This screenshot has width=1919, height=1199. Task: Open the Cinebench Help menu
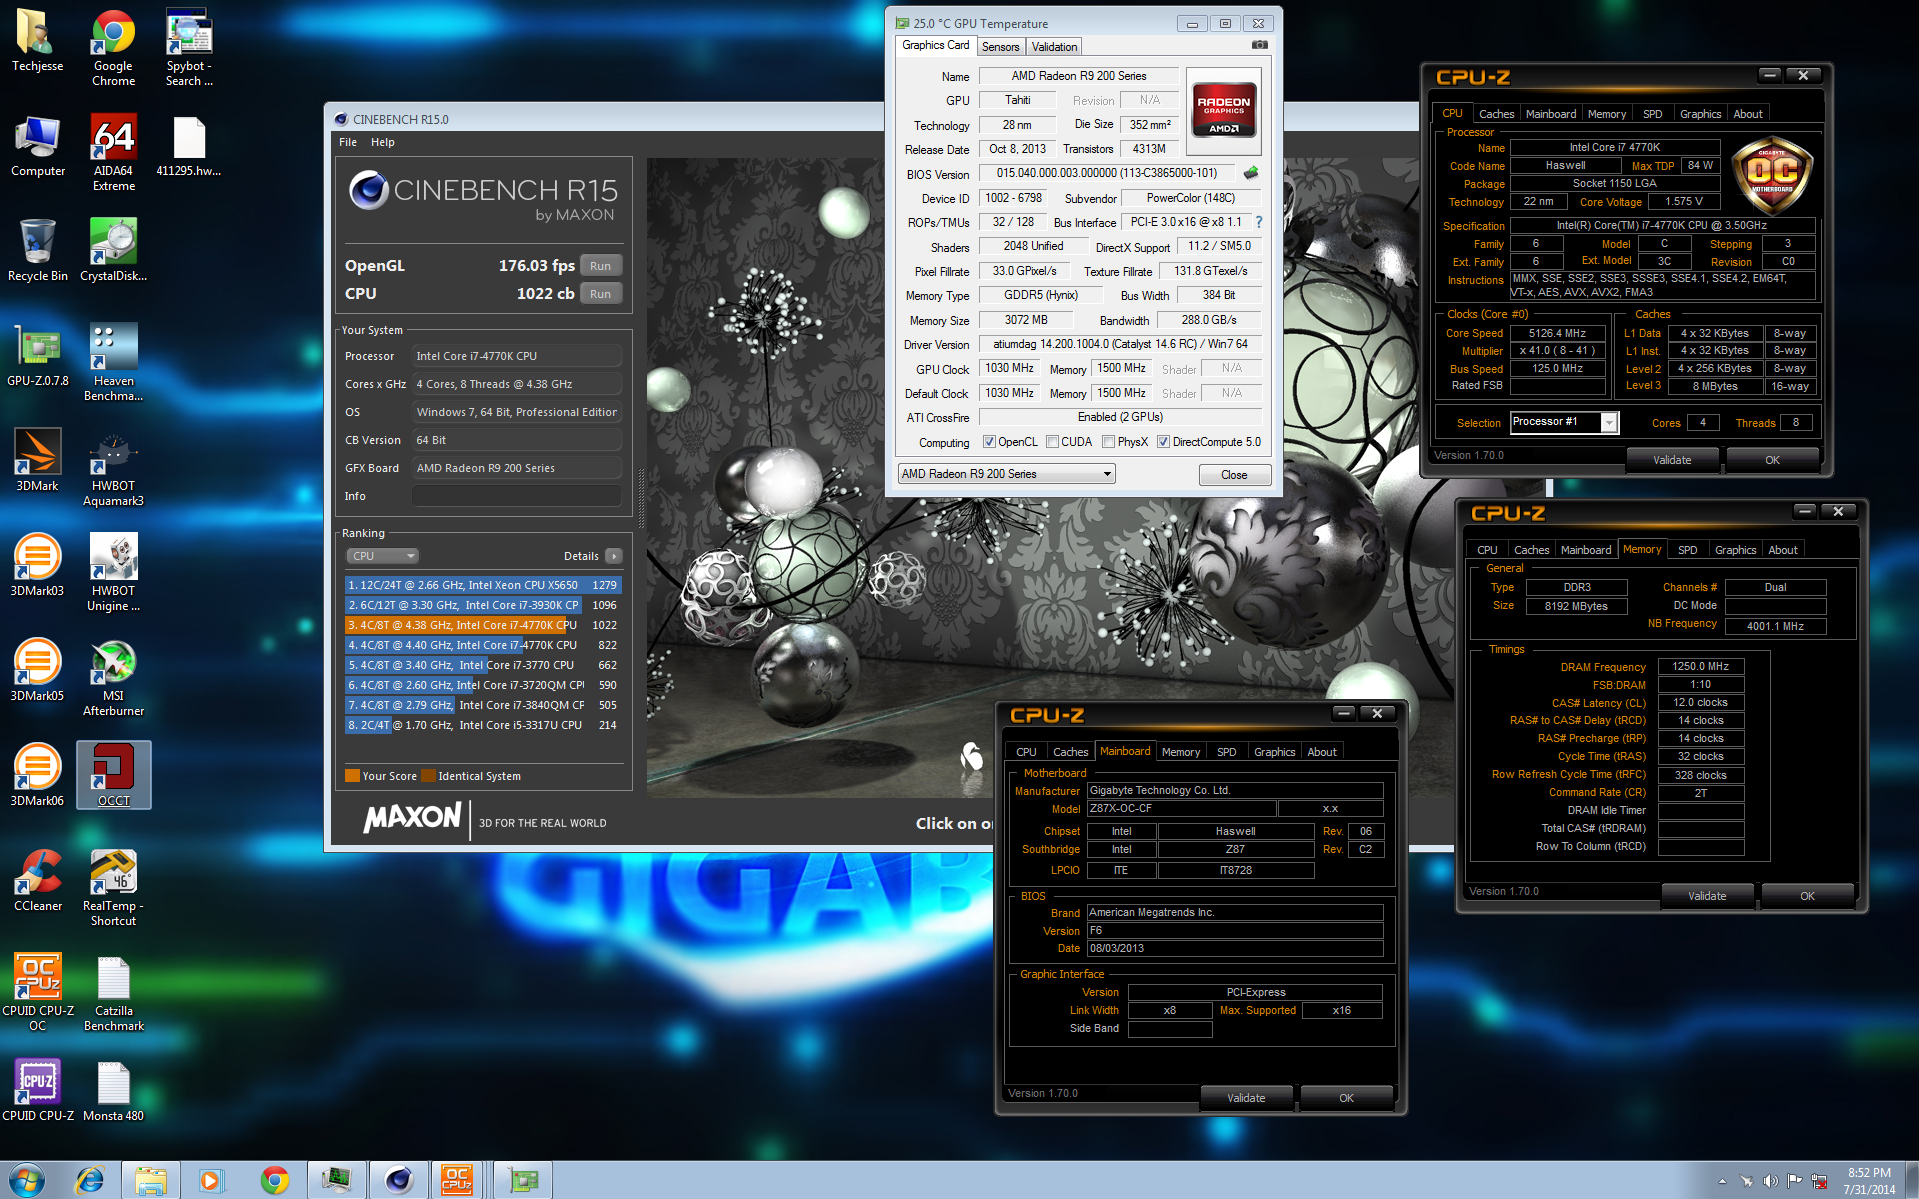click(383, 142)
